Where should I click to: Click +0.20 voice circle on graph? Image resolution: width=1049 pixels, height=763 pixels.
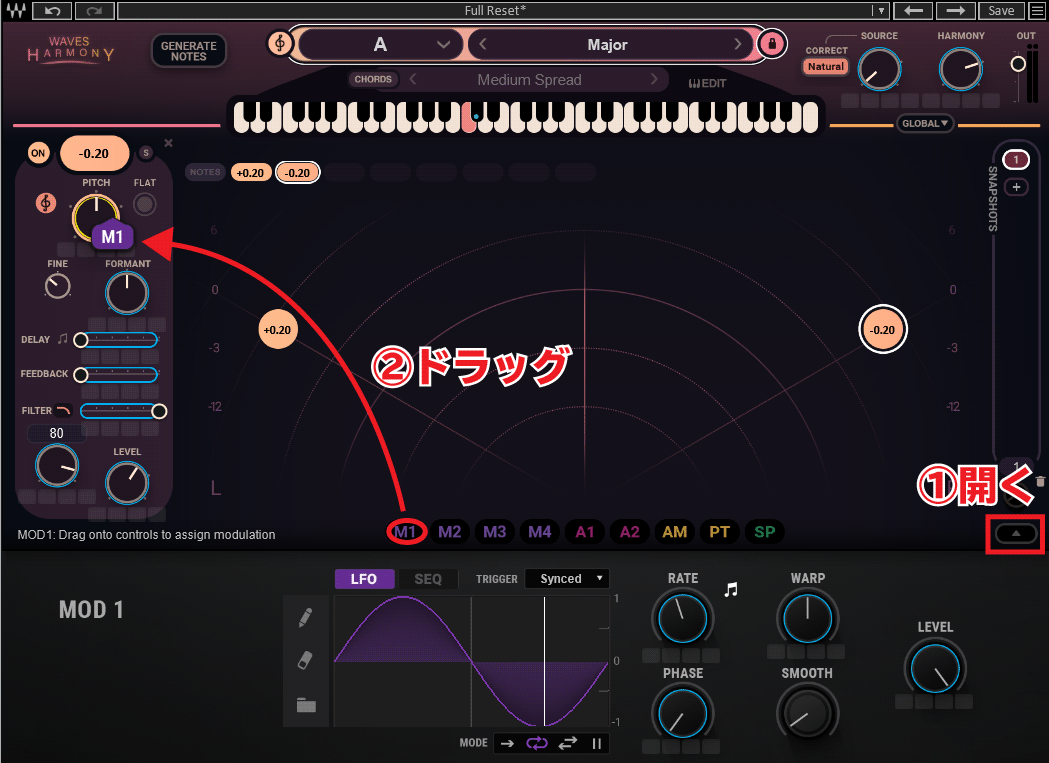[278, 330]
